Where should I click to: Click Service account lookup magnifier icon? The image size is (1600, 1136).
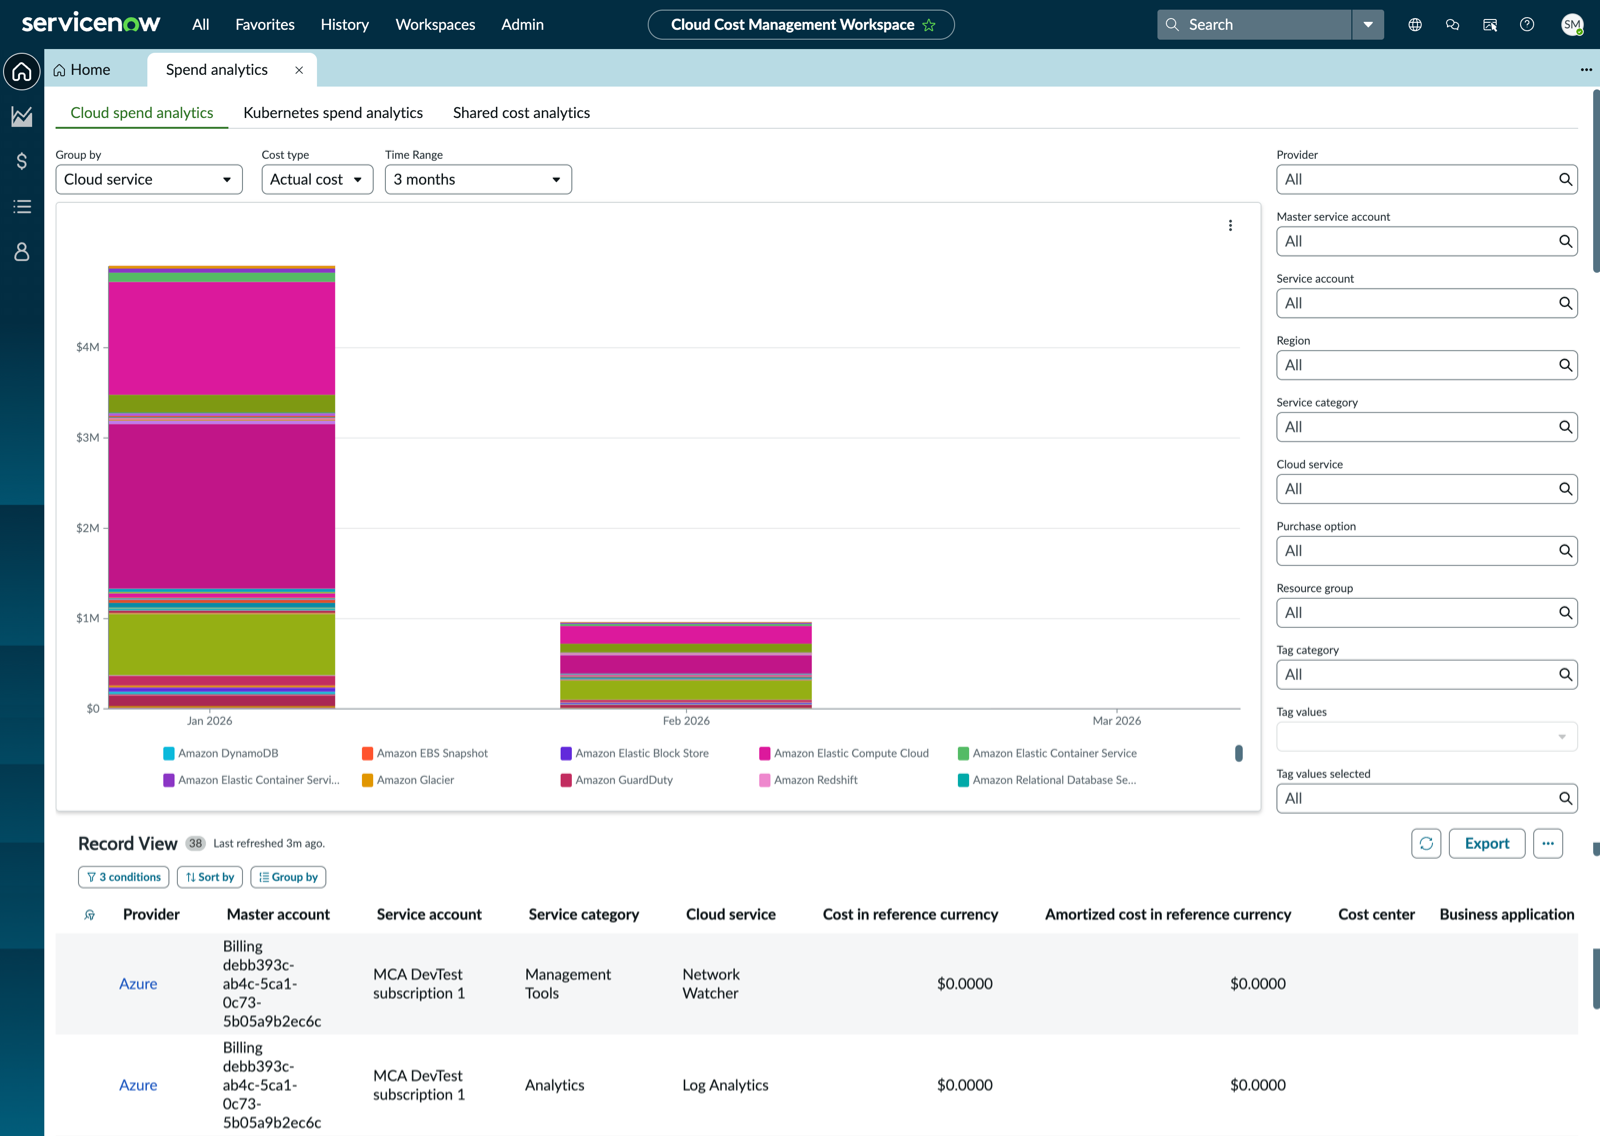1565,303
